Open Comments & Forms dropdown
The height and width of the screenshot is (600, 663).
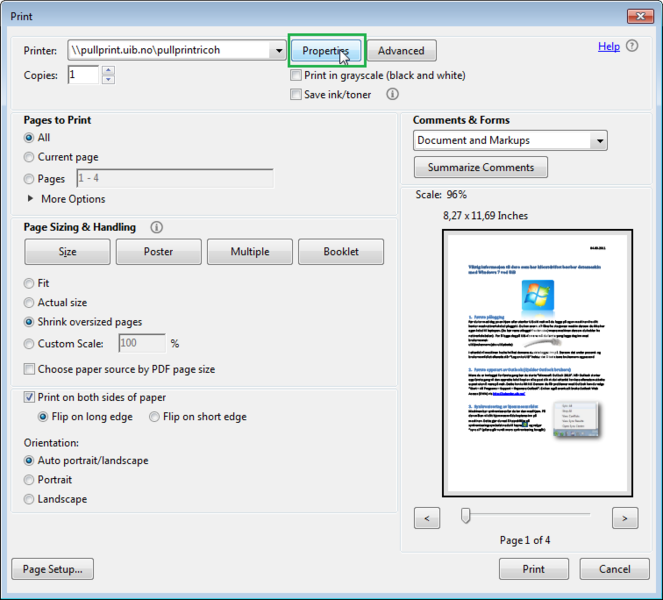tap(600, 140)
